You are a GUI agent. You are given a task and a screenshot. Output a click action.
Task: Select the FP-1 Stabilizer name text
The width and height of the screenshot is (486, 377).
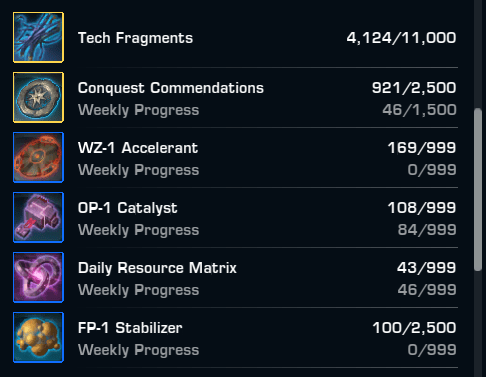pos(130,328)
